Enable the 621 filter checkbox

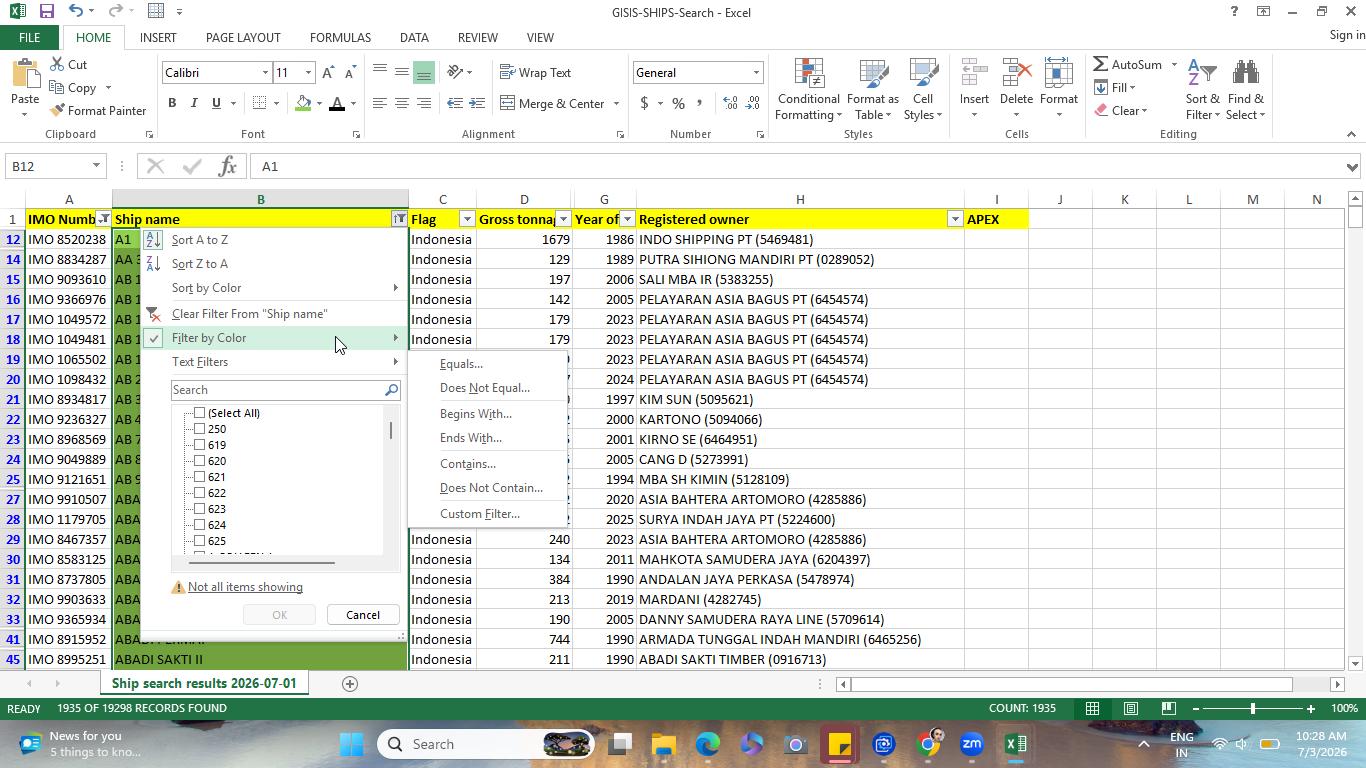click(x=199, y=477)
